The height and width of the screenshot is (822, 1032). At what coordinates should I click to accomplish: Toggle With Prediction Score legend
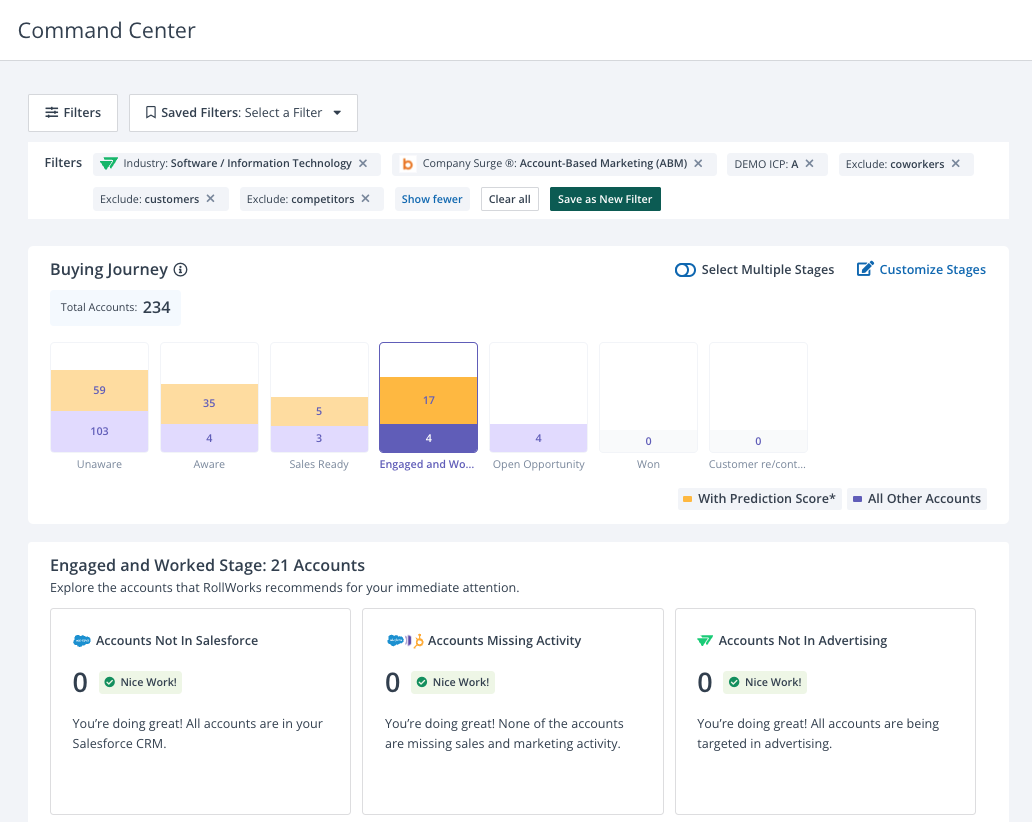pyautogui.click(x=759, y=498)
